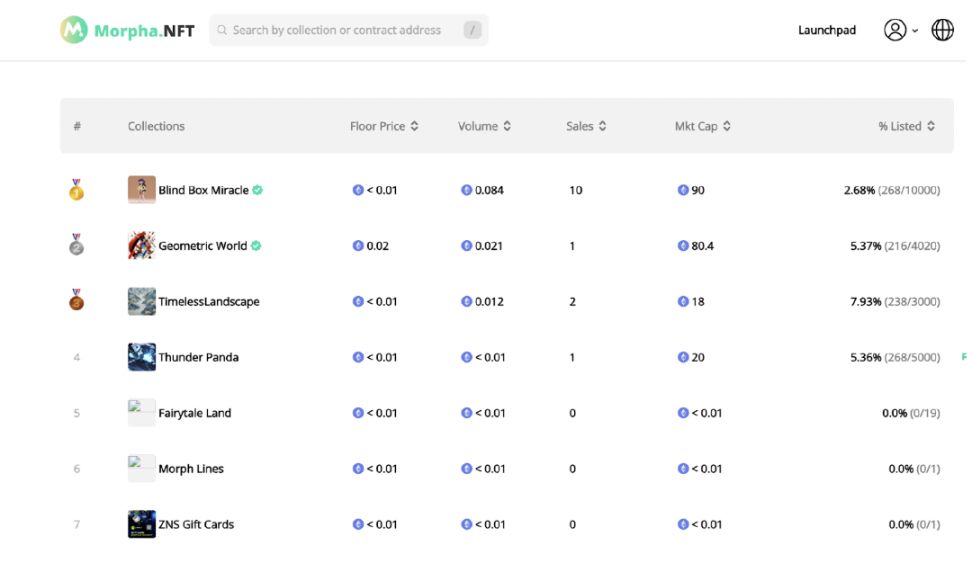Screen dimensions: 972x572
Task: Click the gold medal icon for rank one
Action: point(76,190)
